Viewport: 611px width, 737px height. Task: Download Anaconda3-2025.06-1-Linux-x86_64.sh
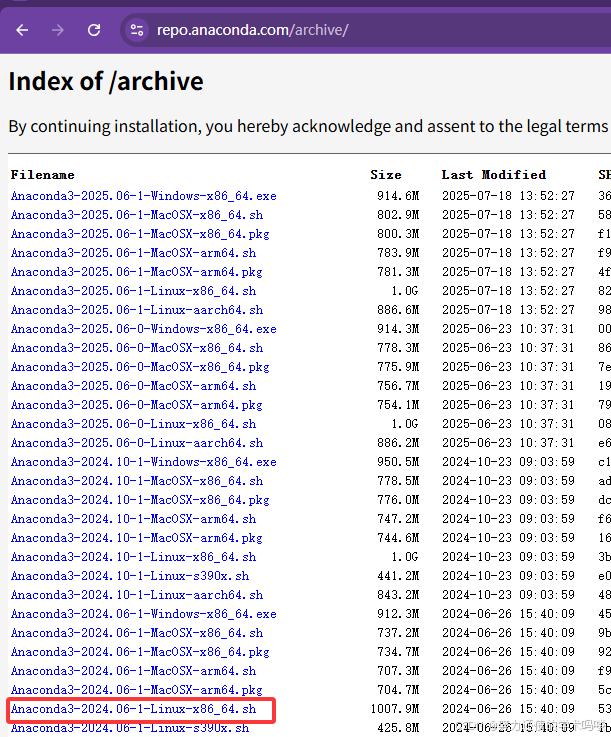click(133, 291)
